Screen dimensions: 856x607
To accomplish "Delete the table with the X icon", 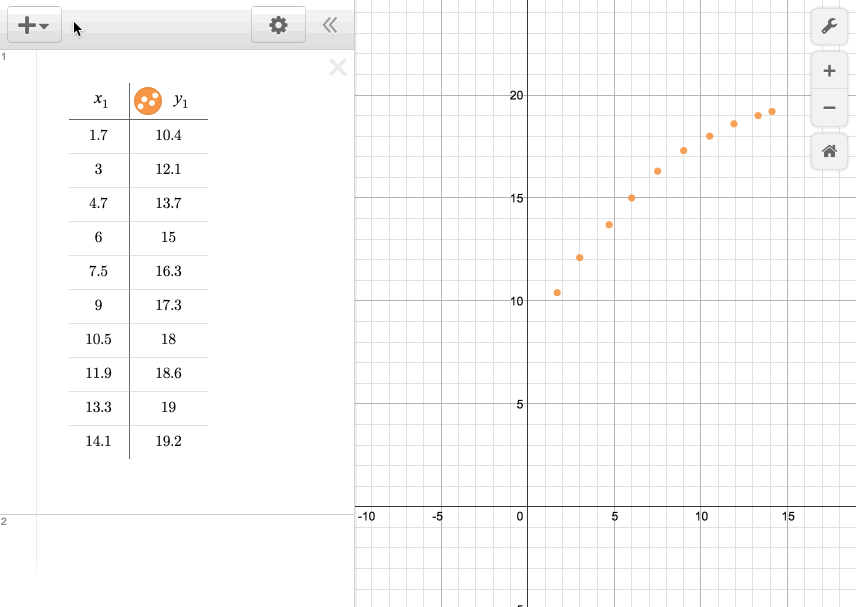I will tap(338, 68).
